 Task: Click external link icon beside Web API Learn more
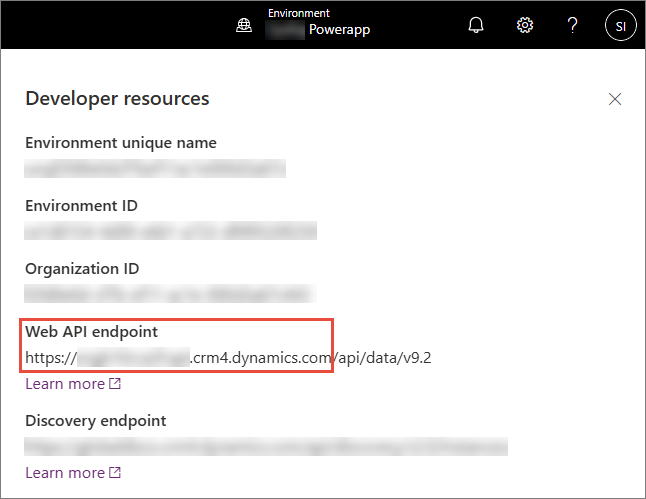coord(115,384)
